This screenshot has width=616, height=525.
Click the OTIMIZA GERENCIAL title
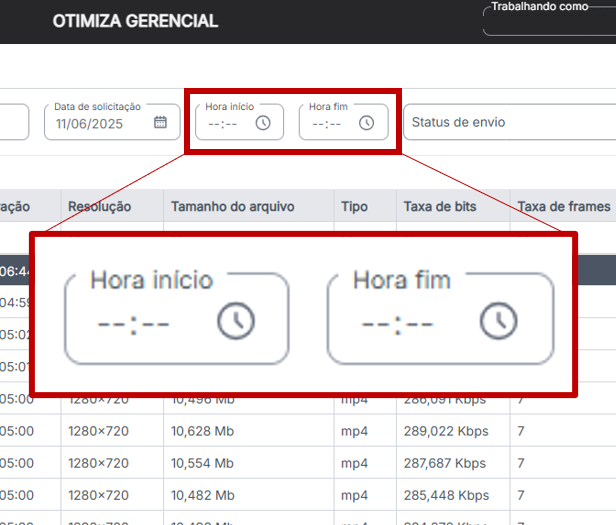pos(135,21)
